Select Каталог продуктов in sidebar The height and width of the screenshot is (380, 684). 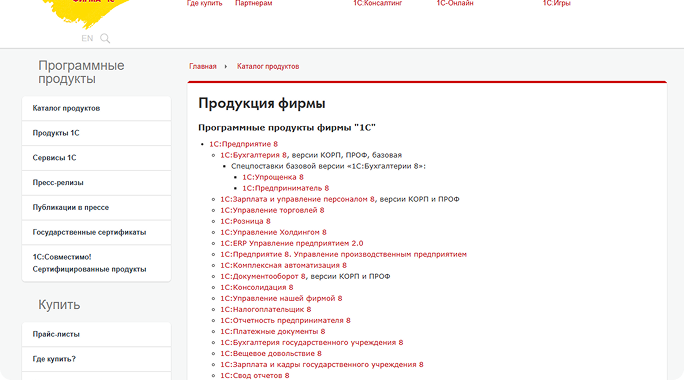coord(96,108)
